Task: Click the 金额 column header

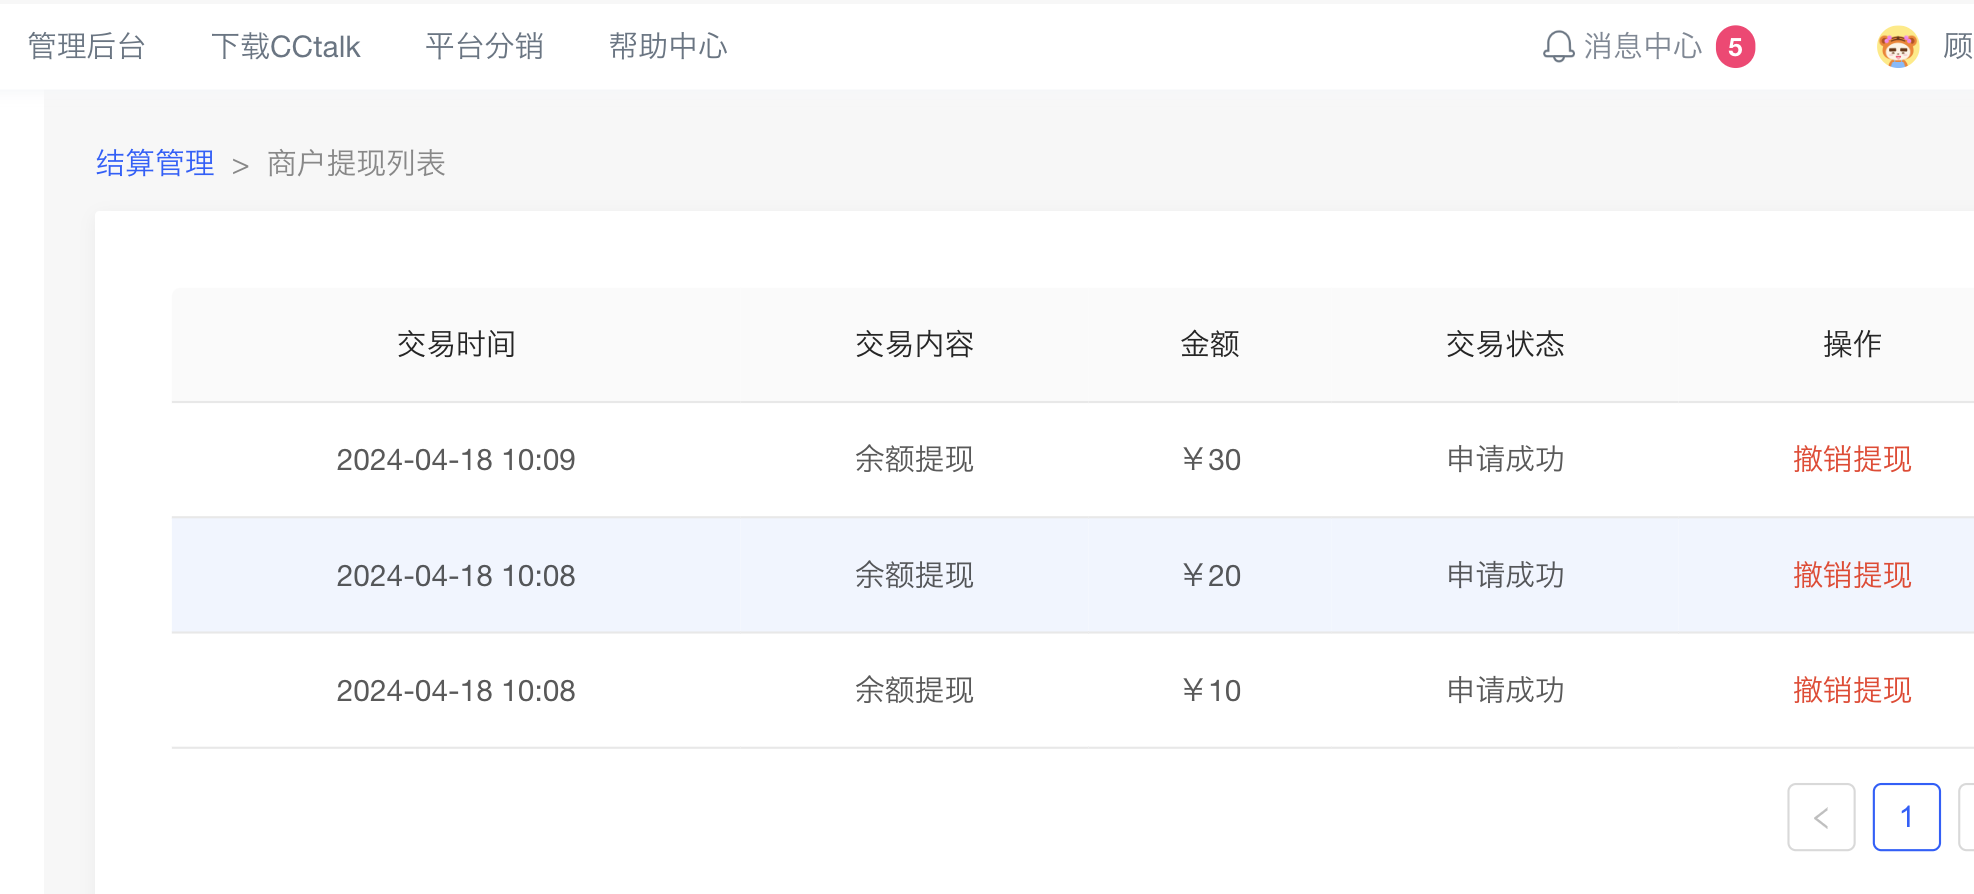Action: 1210,344
